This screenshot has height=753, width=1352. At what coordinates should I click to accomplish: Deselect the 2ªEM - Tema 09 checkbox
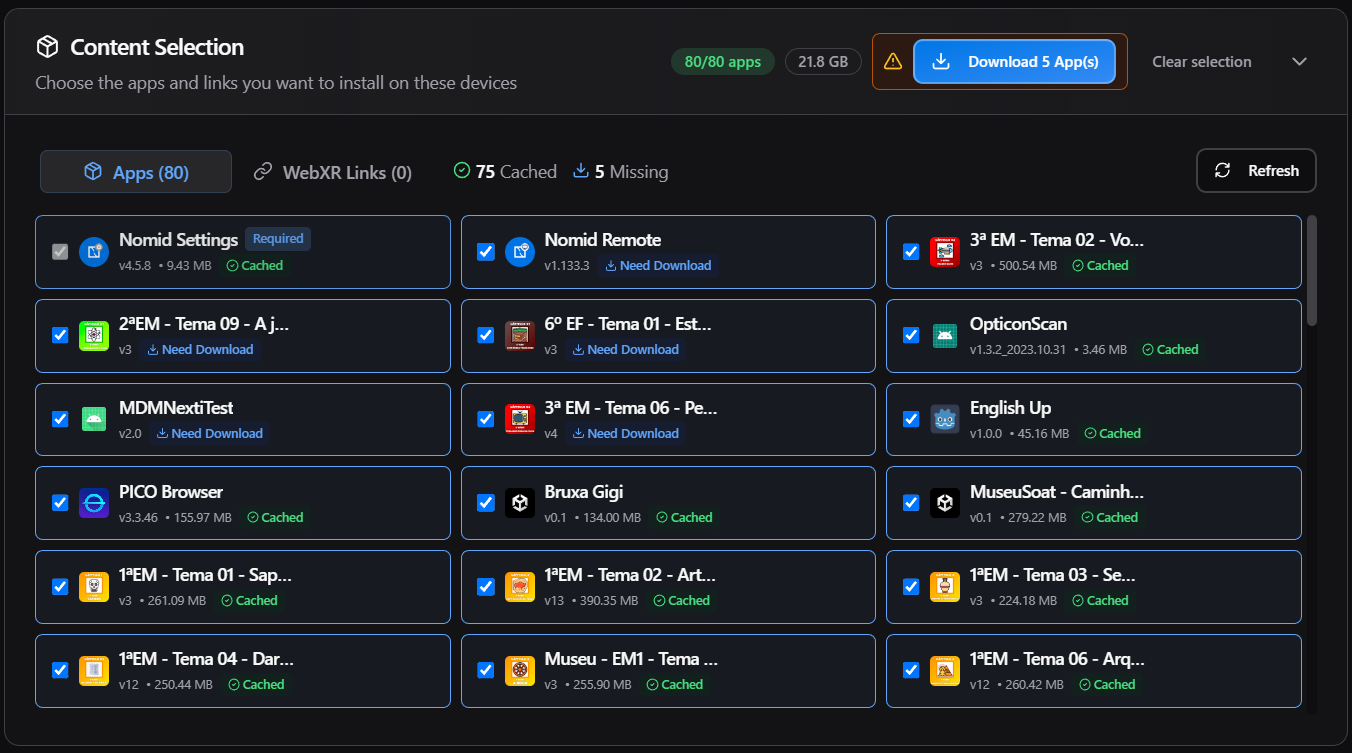point(60,335)
